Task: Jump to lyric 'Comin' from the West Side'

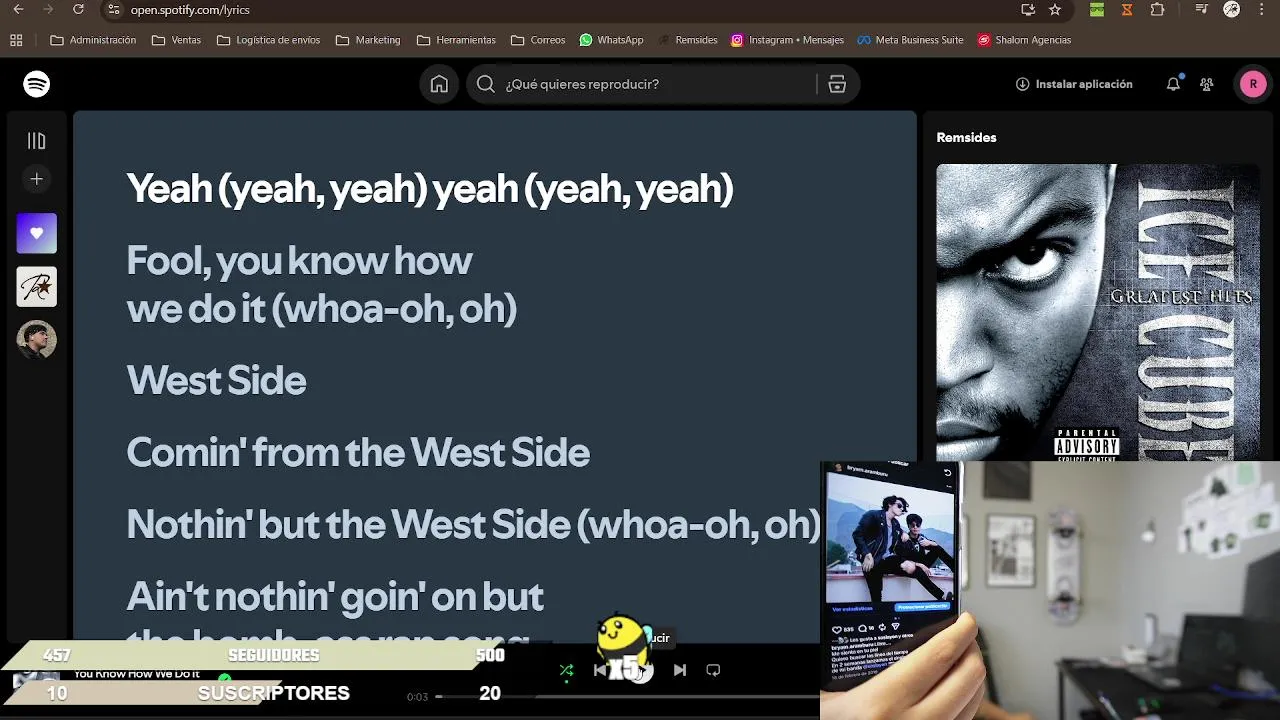Action: pyautogui.click(x=358, y=452)
